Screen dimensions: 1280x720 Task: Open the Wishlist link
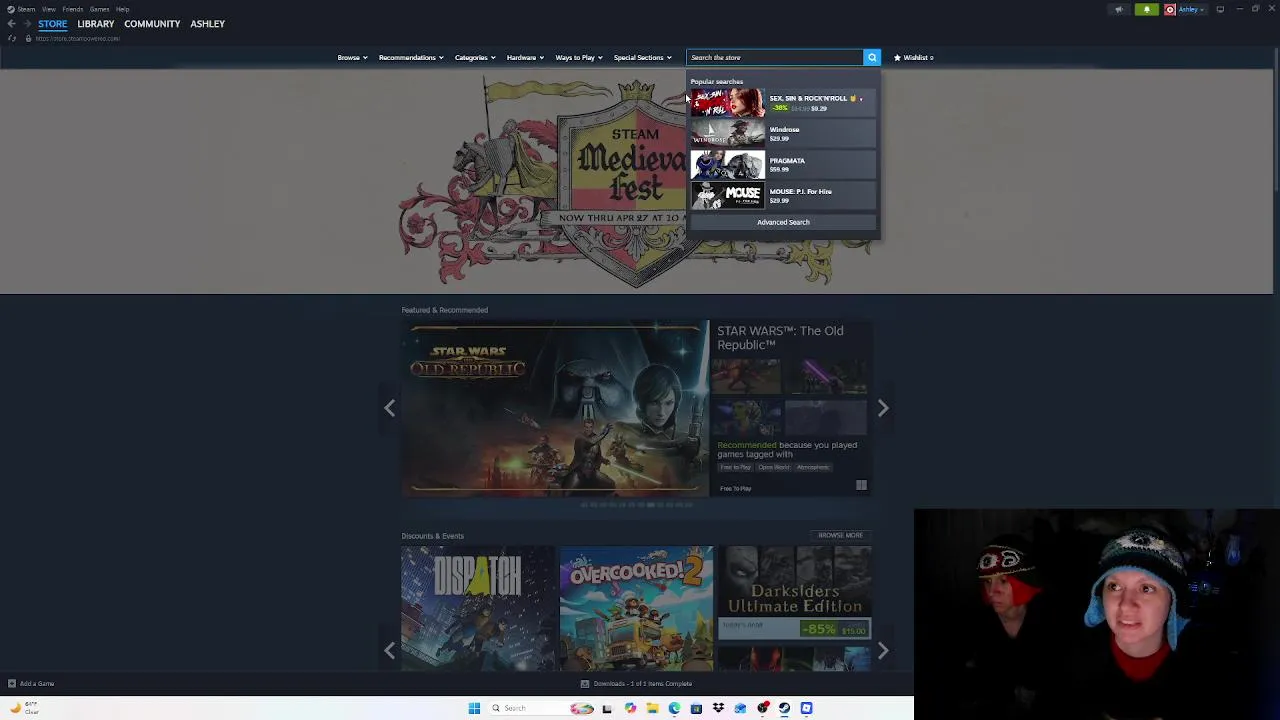[914, 57]
